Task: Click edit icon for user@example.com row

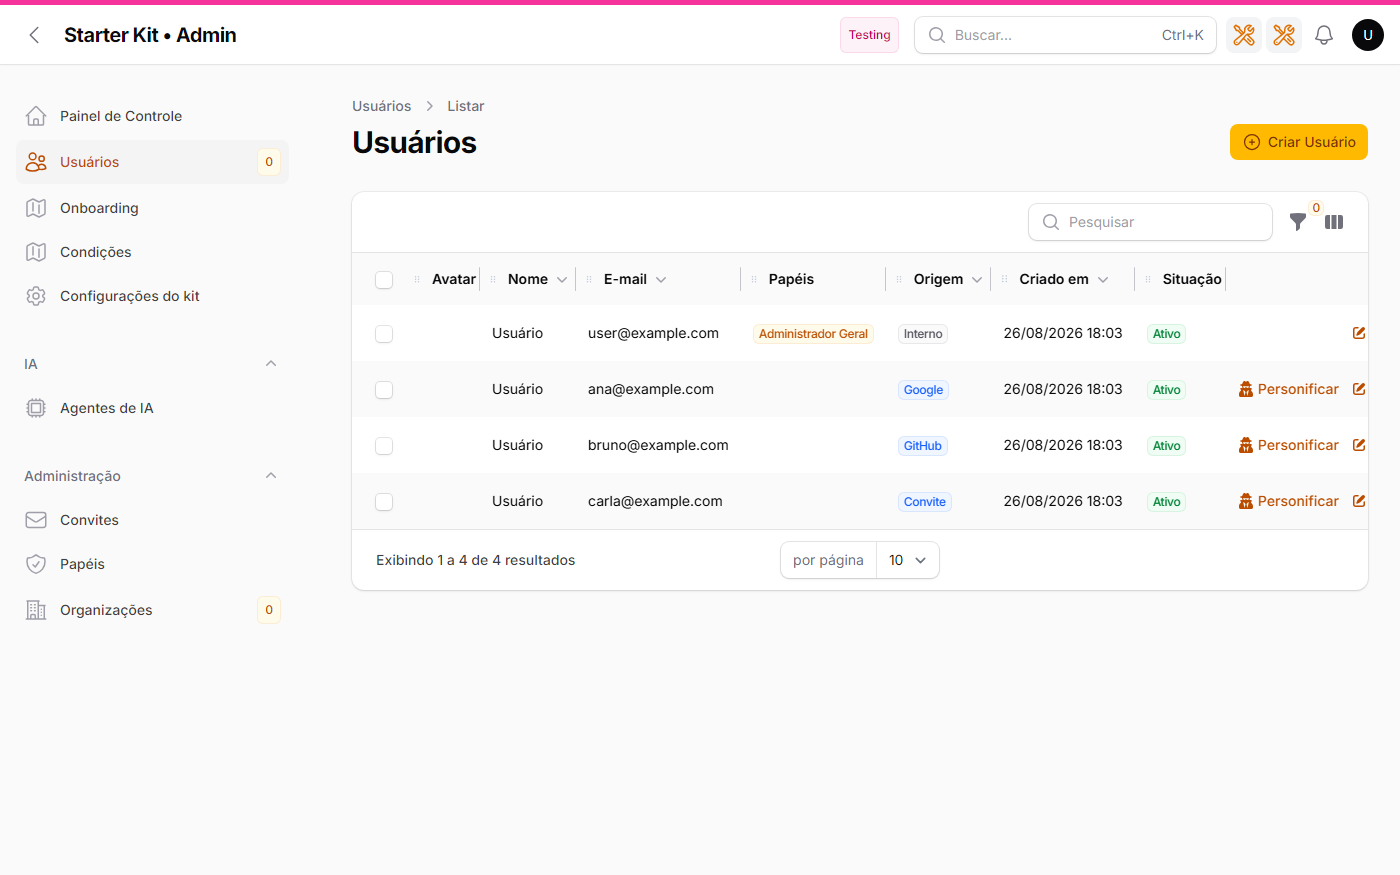Action: [1359, 333]
